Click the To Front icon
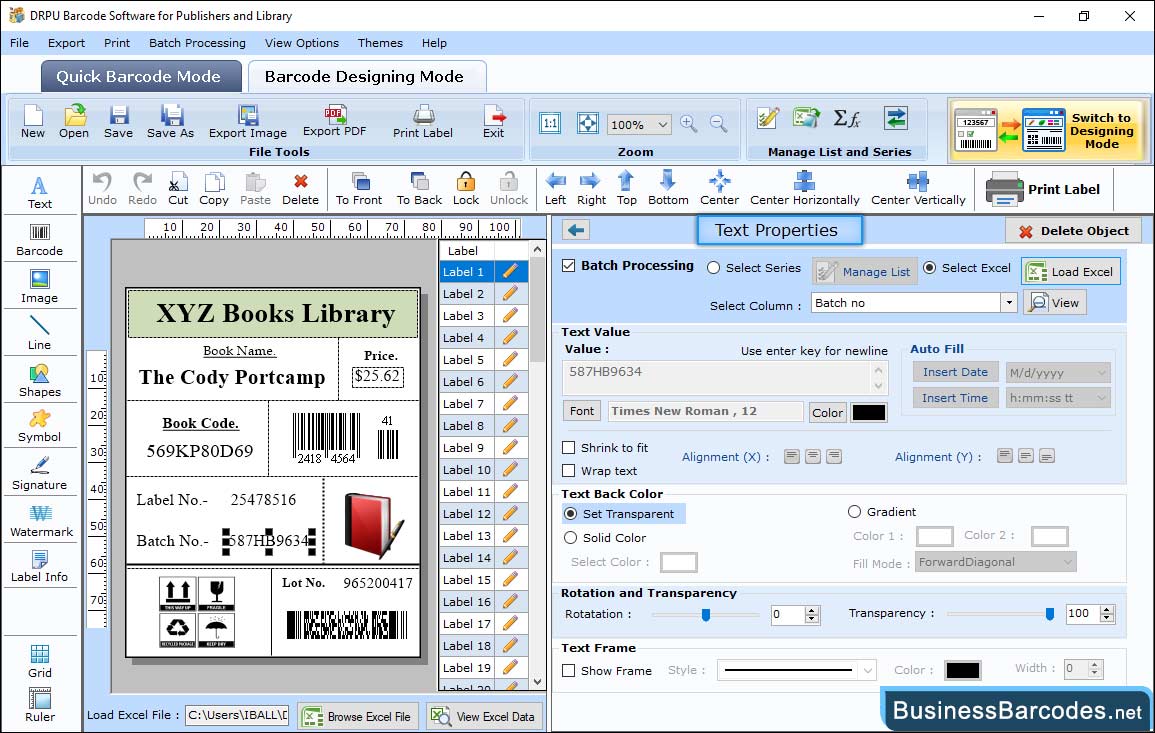Image resolution: width=1155 pixels, height=733 pixels. (359, 189)
